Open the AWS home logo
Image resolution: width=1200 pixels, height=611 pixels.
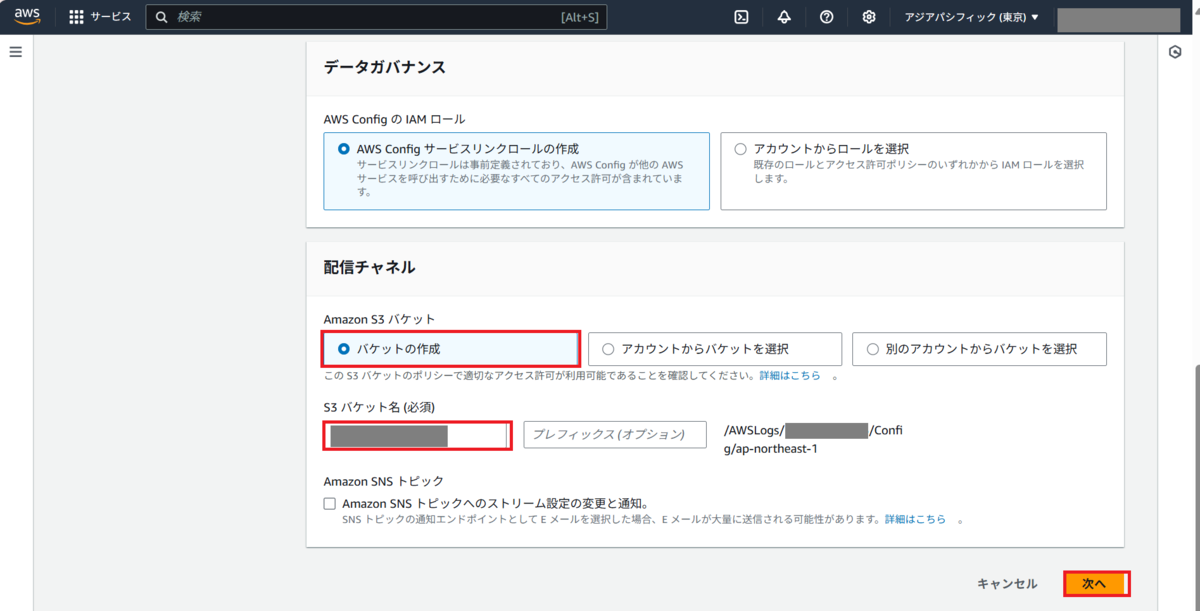pos(26,17)
